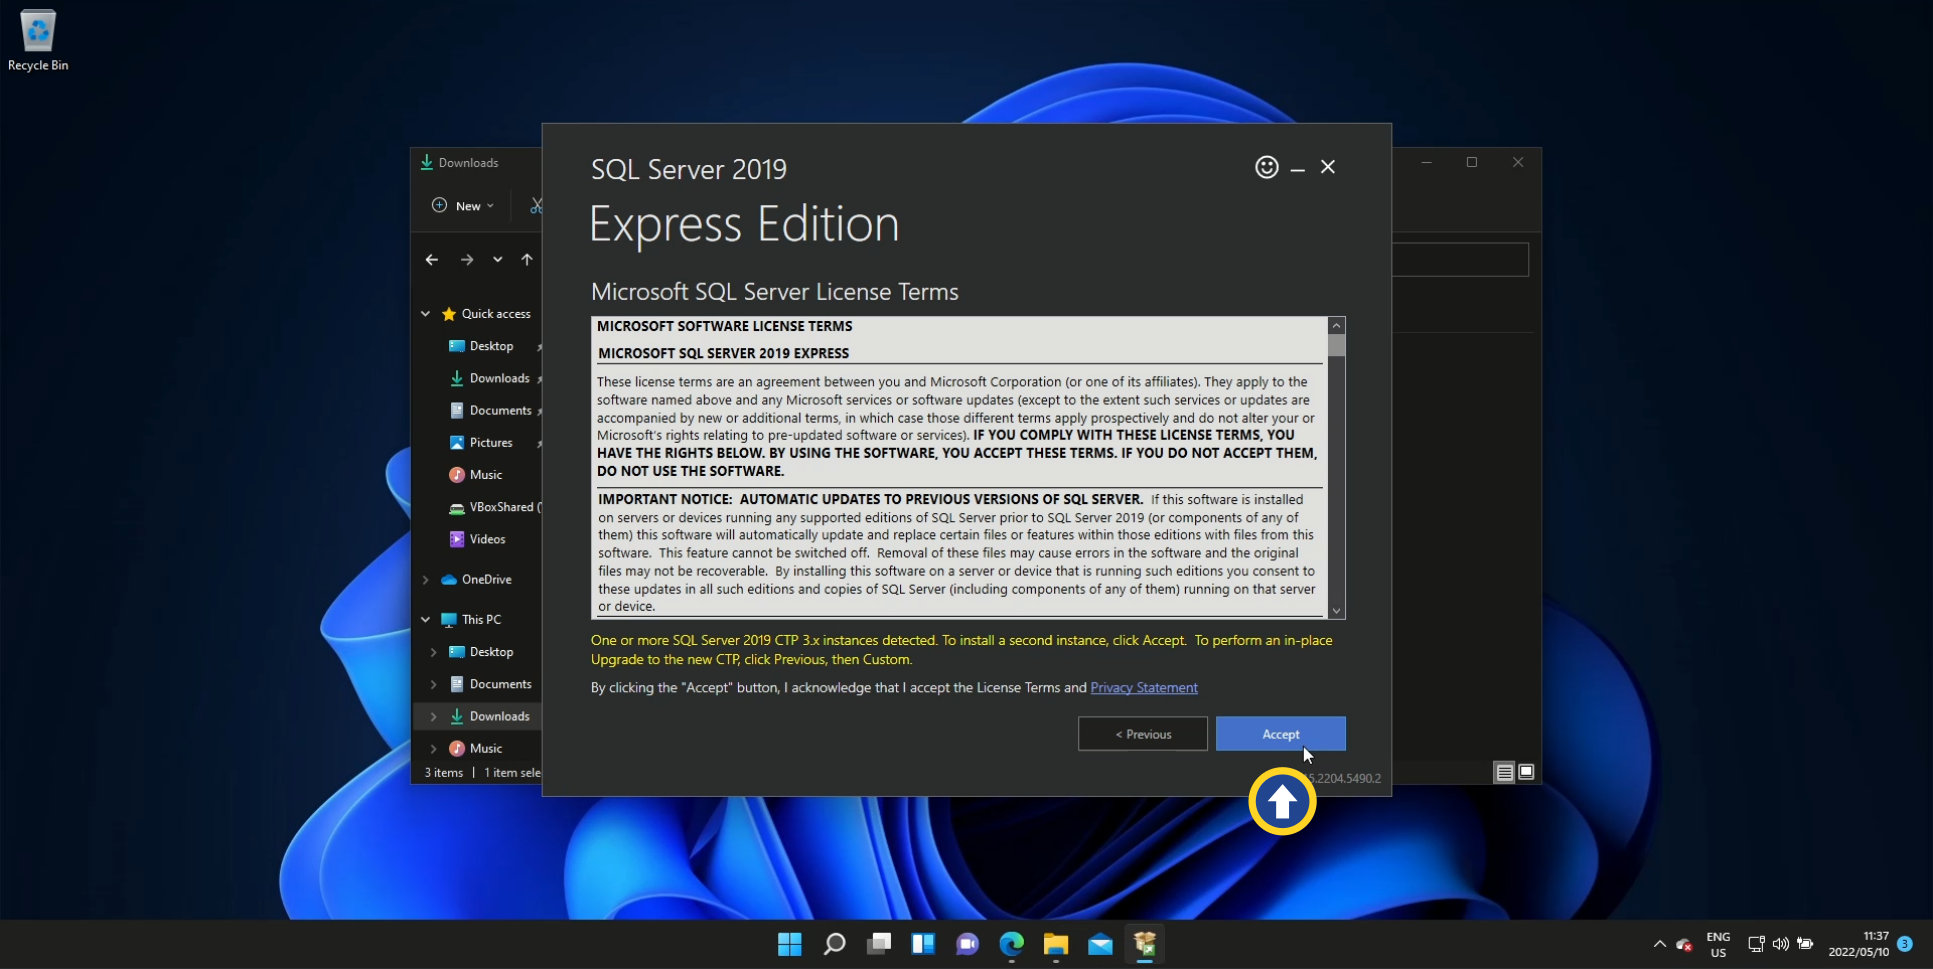Screen dimensions: 1933x969
Task: Close the Downloads Explorer window
Action: click(1518, 162)
